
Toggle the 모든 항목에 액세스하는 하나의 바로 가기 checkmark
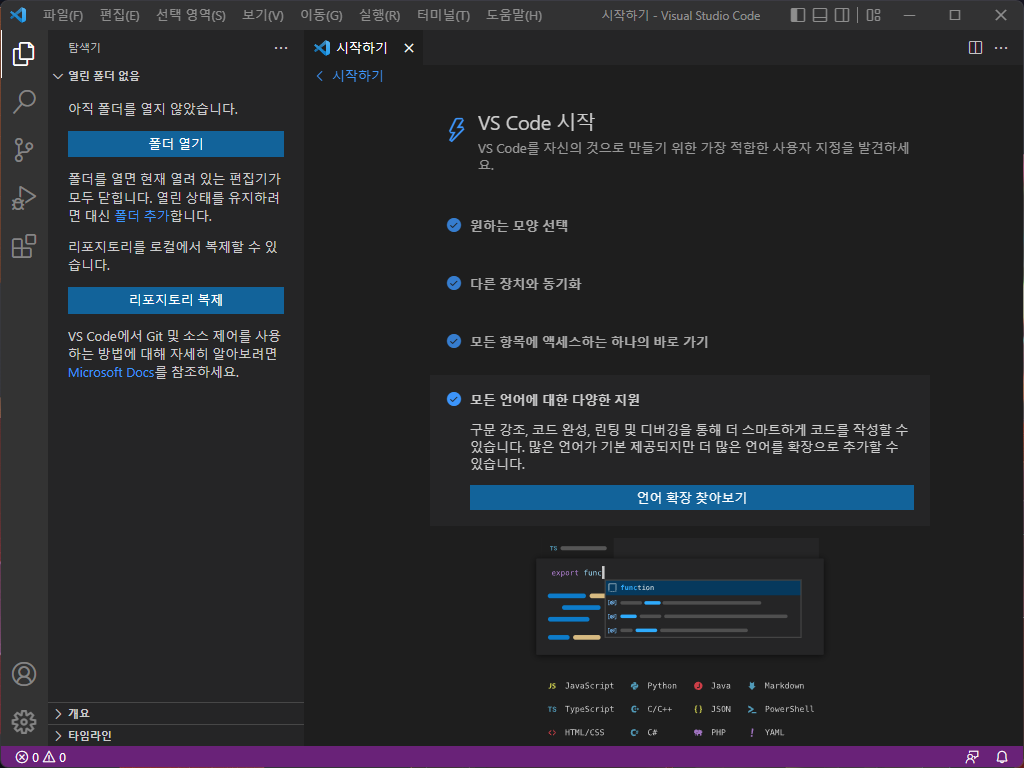coord(454,341)
